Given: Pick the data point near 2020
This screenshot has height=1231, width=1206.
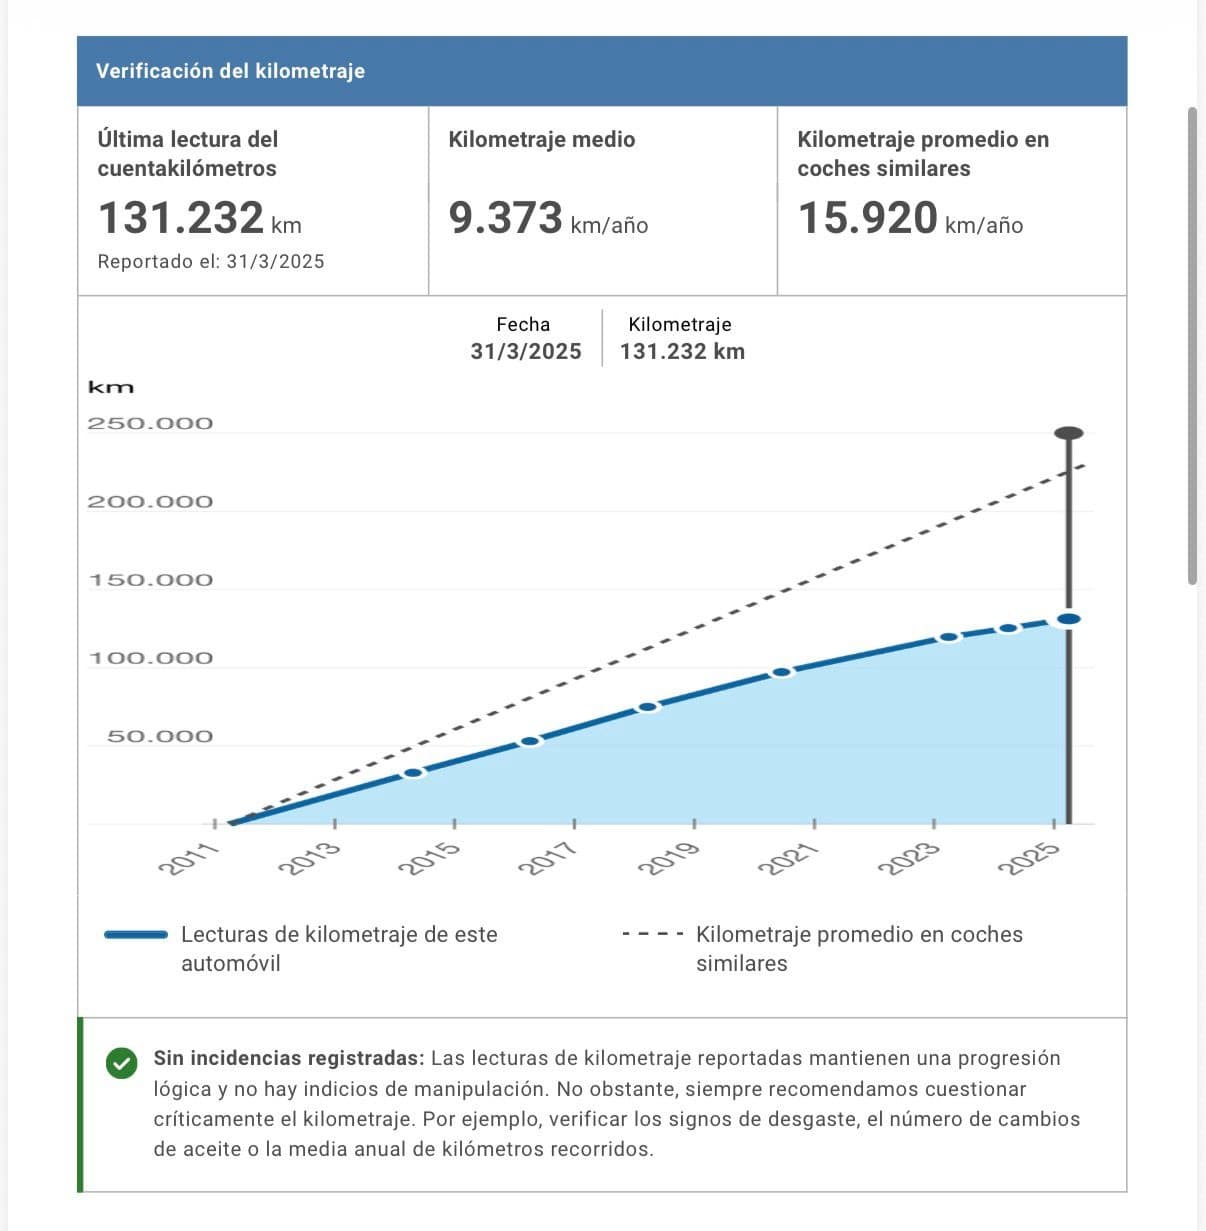Looking at the screenshot, I should click(782, 672).
